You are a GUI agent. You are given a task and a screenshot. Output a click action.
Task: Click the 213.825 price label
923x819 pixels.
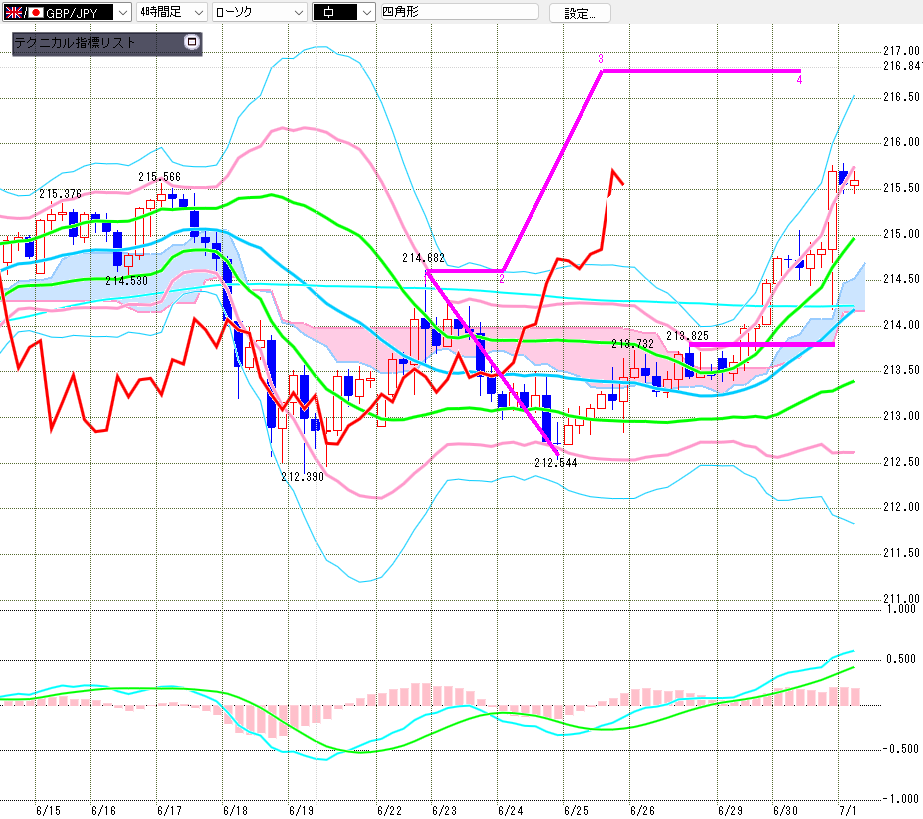(x=687, y=336)
